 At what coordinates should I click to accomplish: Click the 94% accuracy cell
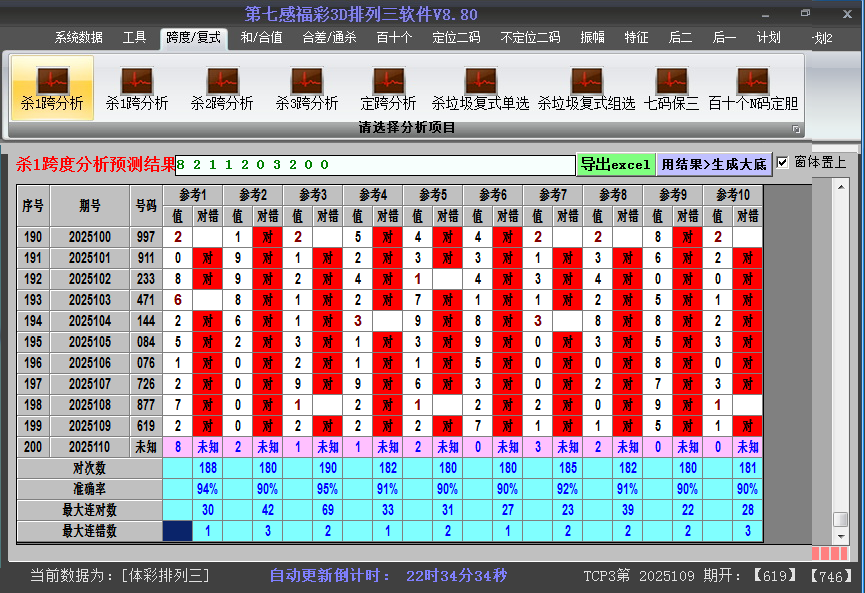point(207,489)
